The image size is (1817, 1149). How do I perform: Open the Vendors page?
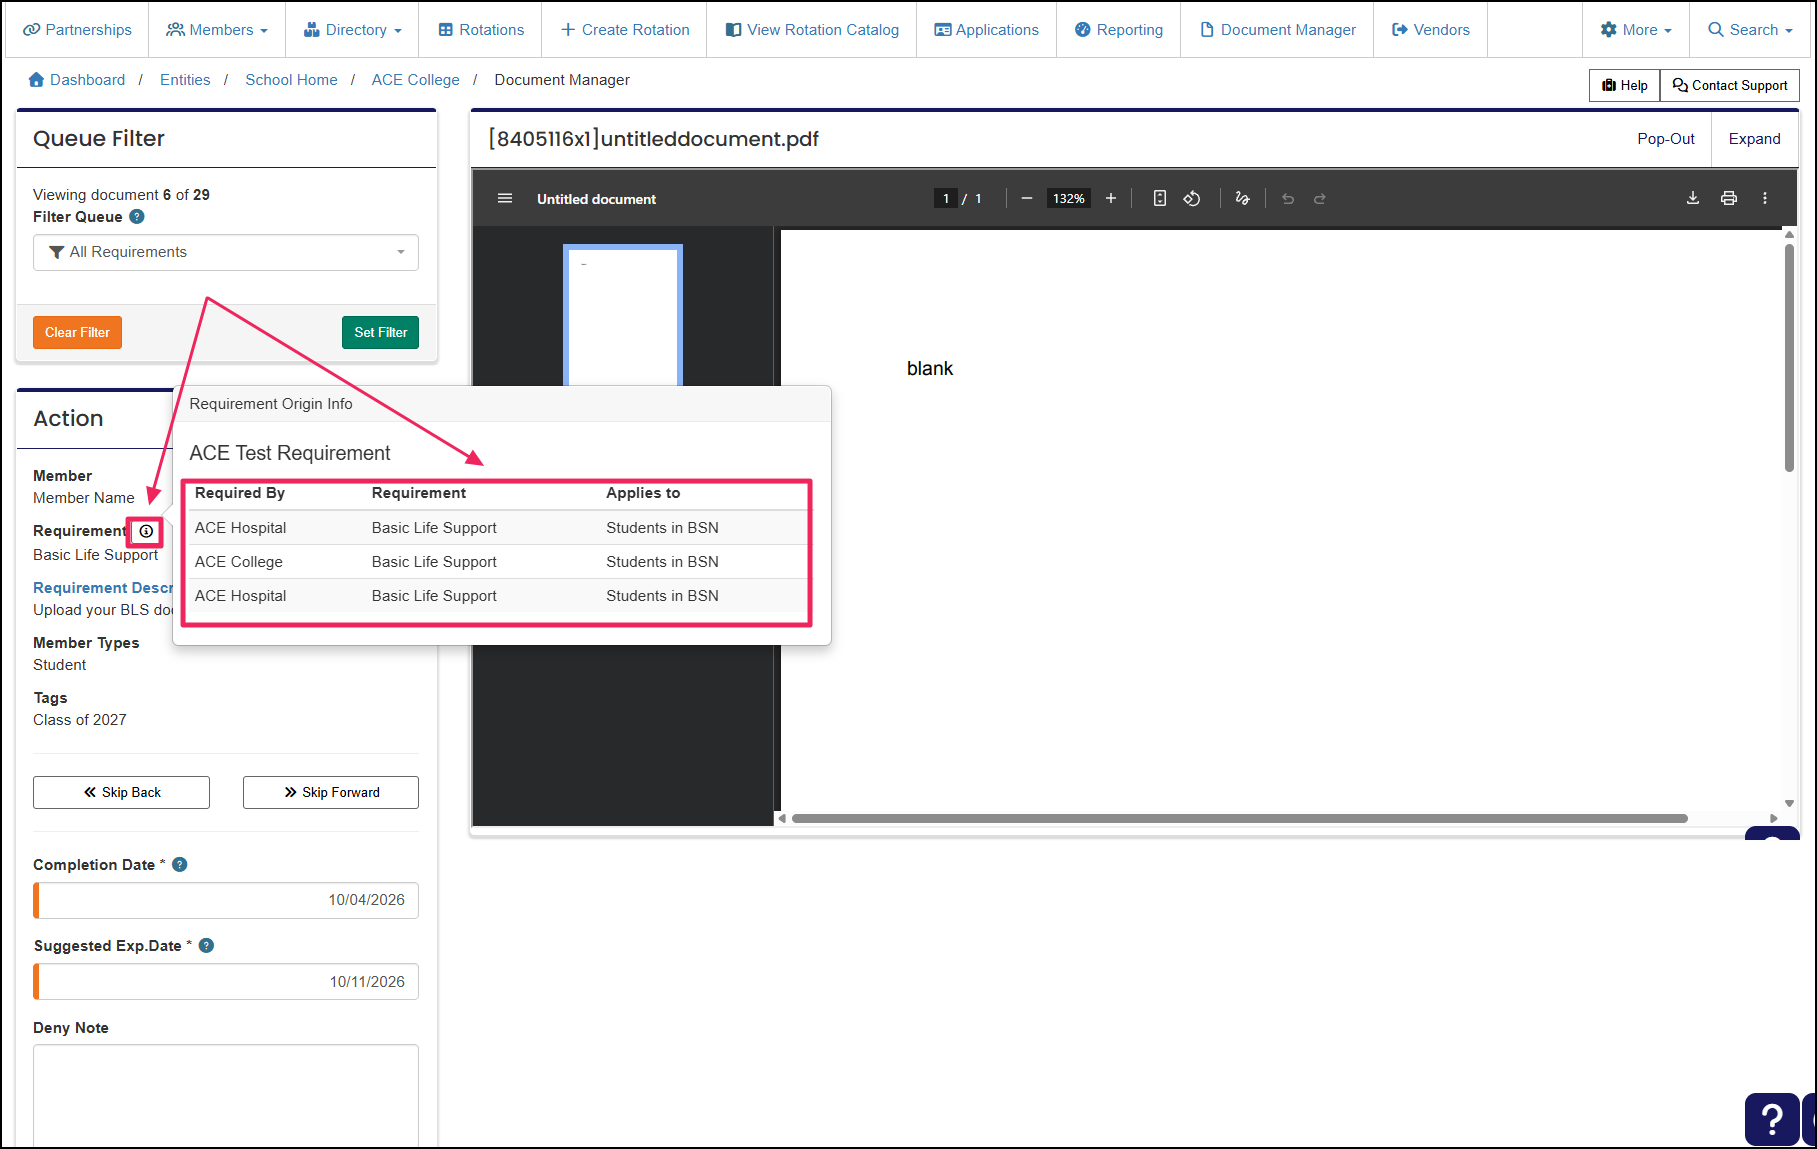1431,30
